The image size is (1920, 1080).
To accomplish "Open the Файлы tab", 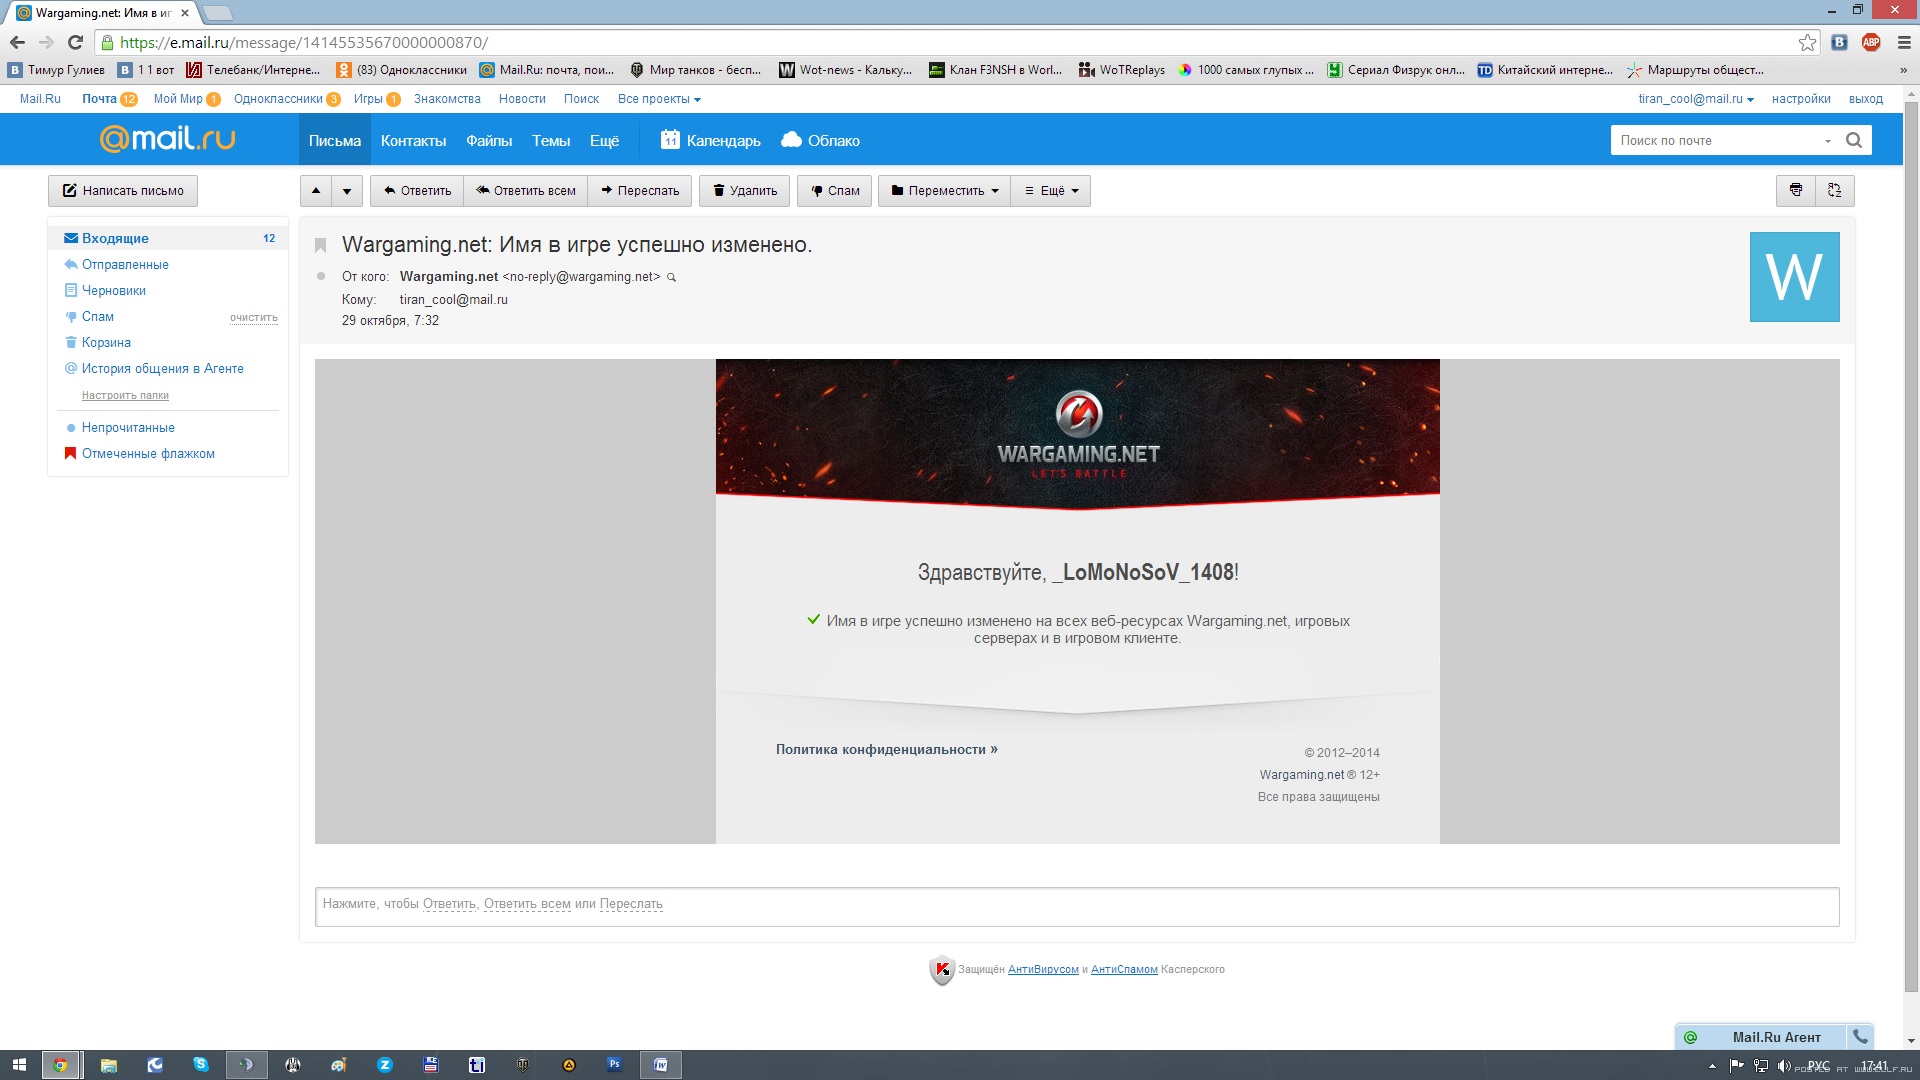I will tap(489, 140).
